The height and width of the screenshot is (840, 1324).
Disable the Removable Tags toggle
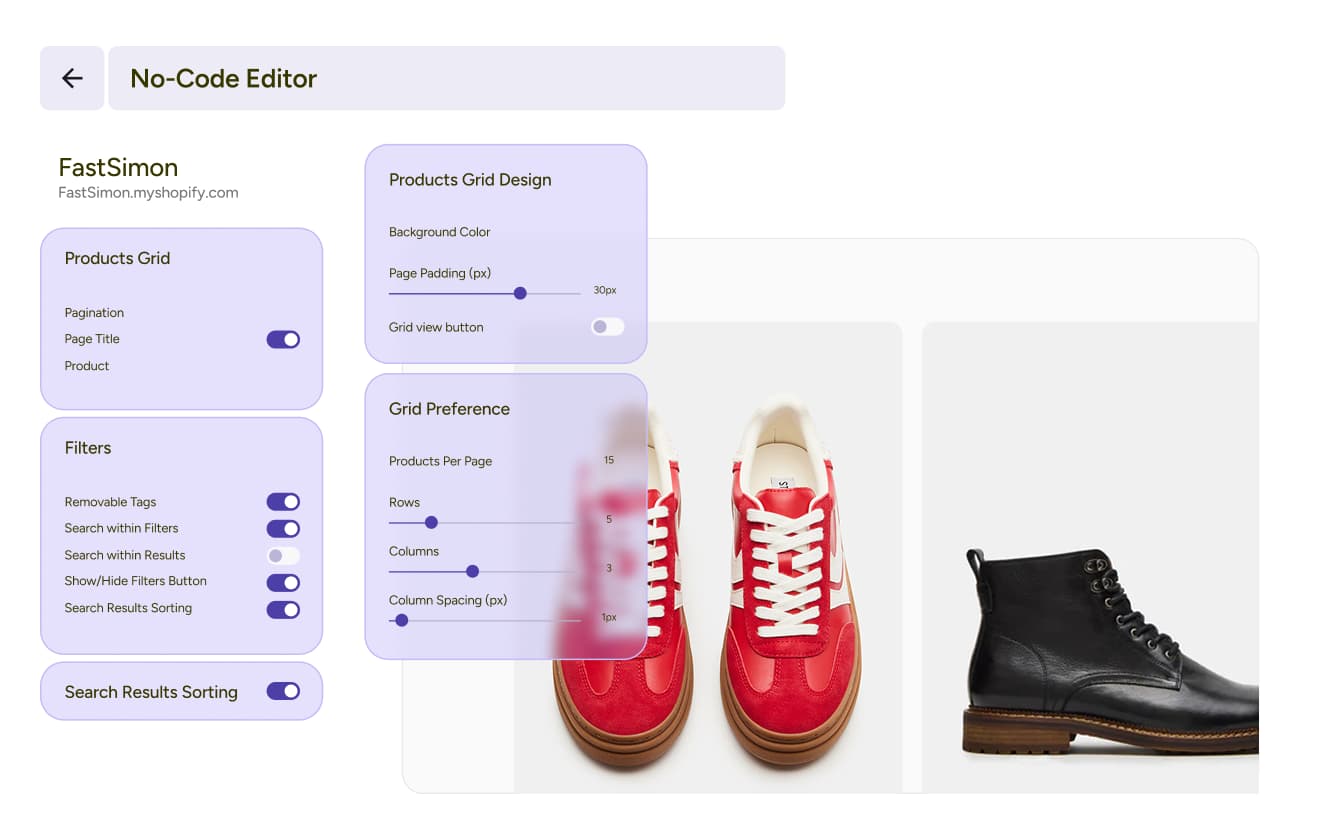(283, 502)
